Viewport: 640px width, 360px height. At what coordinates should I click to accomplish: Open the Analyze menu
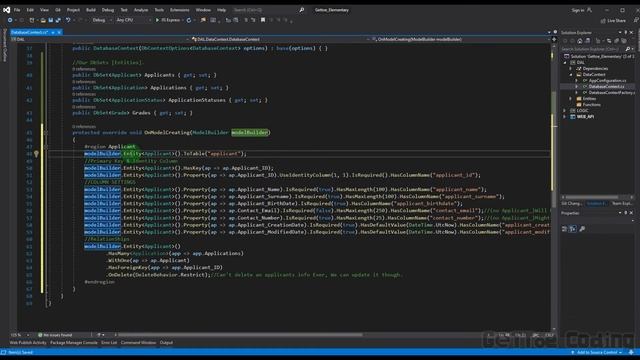point(141,10)
